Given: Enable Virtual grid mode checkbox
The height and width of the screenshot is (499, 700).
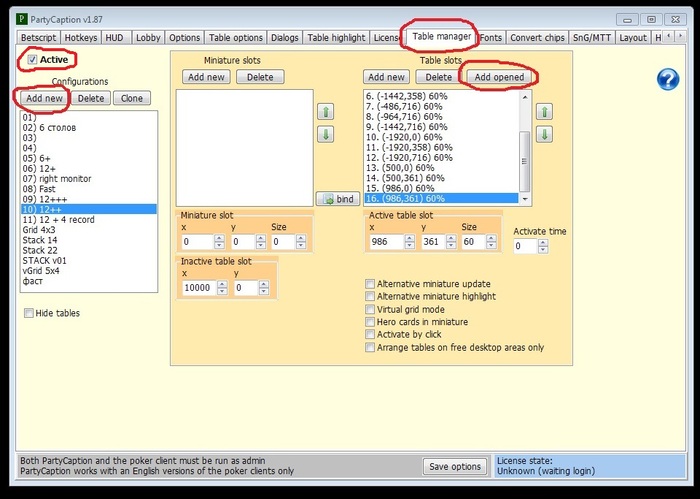Looking at the screenshot, I should tap(370, 309).
